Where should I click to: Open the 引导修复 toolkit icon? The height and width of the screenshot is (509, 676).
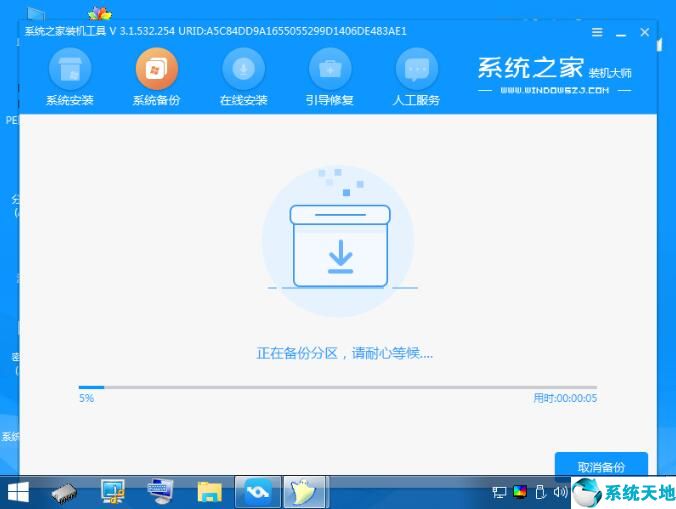[x=330, y=69]
